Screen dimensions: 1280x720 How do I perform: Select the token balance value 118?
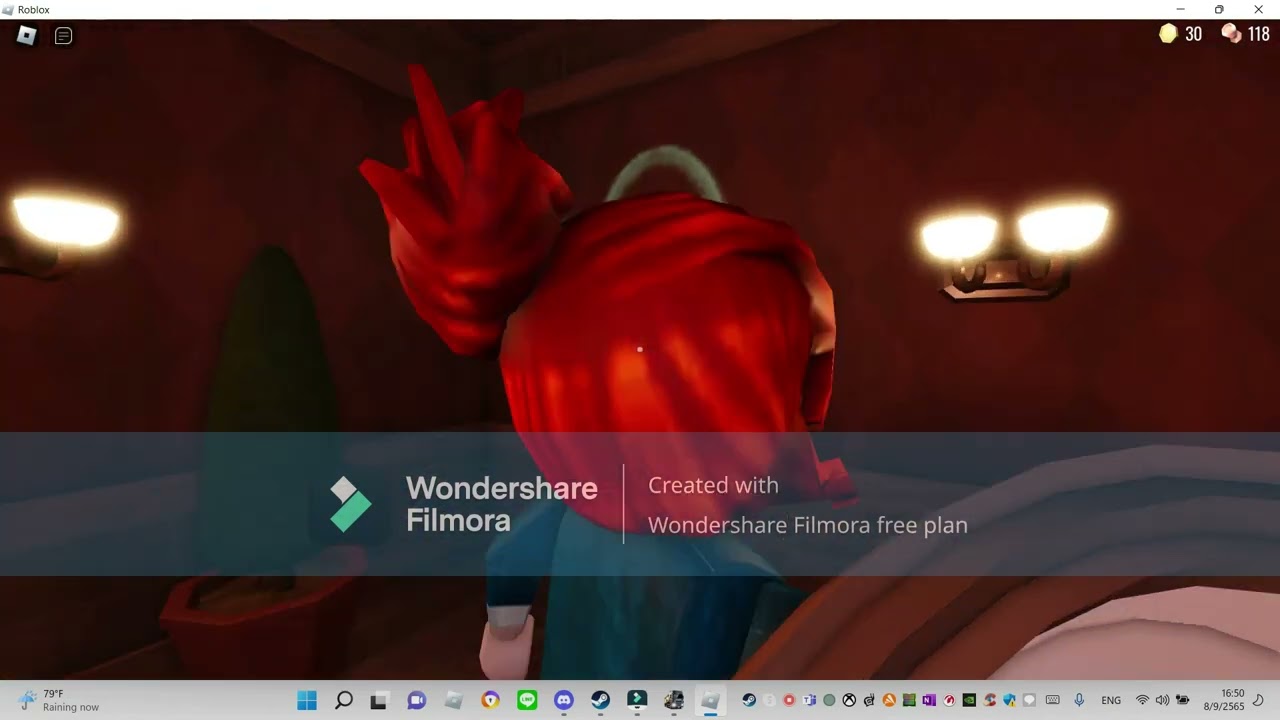click(1258, 34)
